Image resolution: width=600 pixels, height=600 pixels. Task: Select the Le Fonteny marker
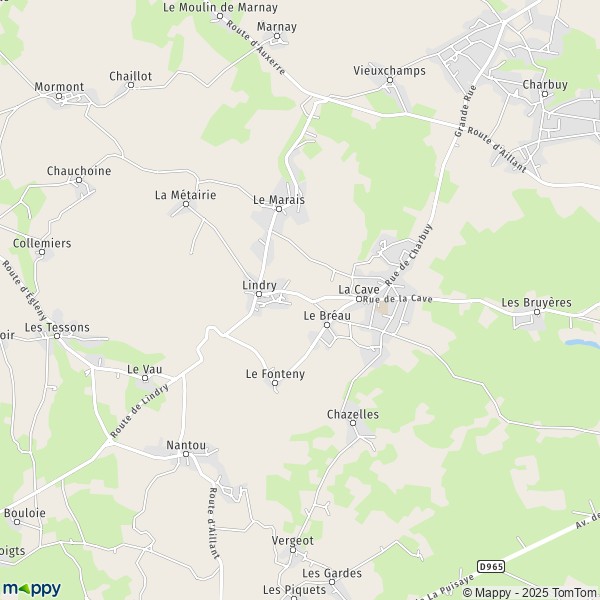[275, 383]
